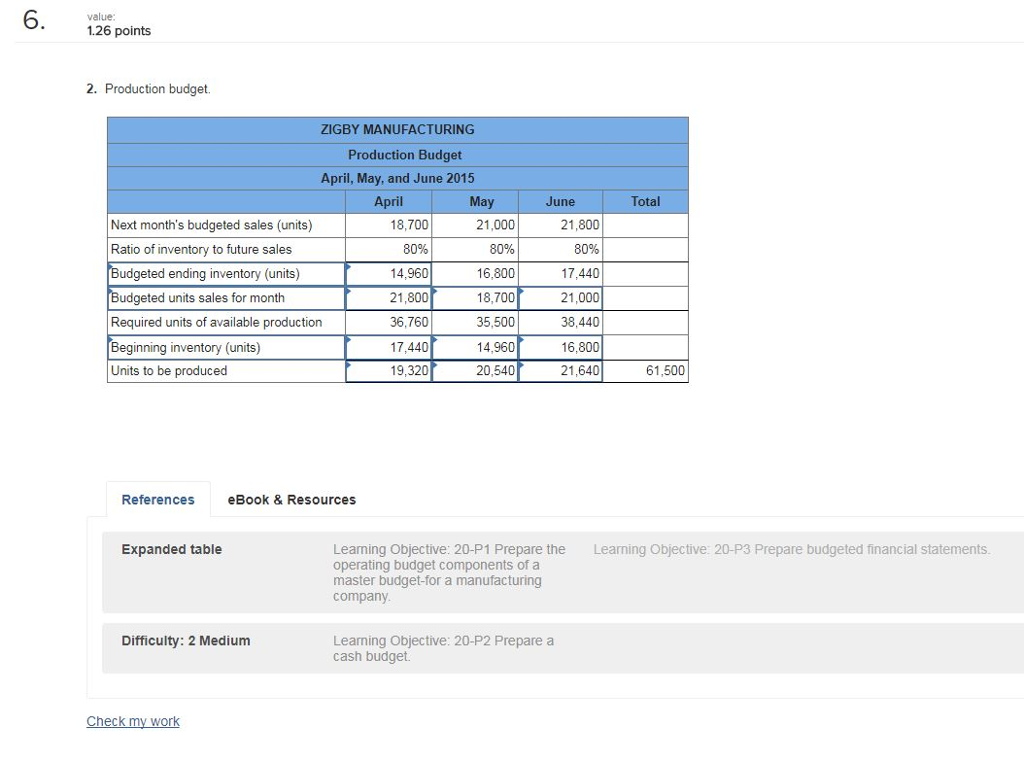This screenshot has width=1024, height=762.
Task: Open the Expanded table reference
Action: pyautogui.click(x=171, y=549)
